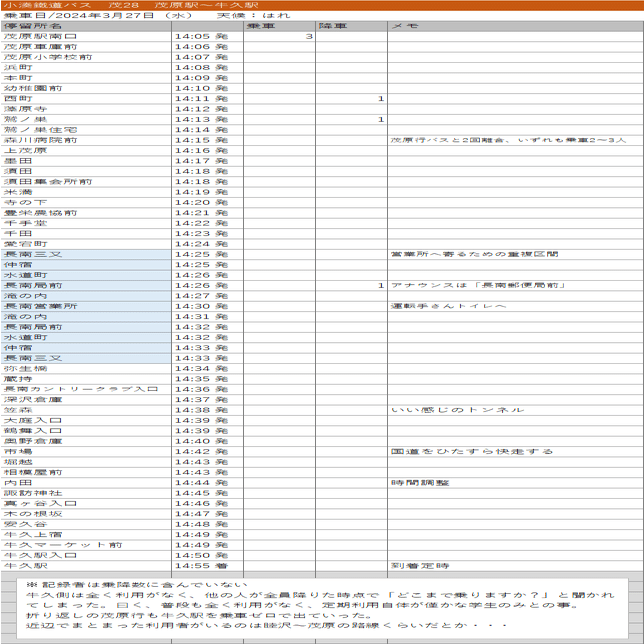Click the memo '国道をひたすら快走する'
The height and width of the screenshot is (644, 644).
coord(472,451)
